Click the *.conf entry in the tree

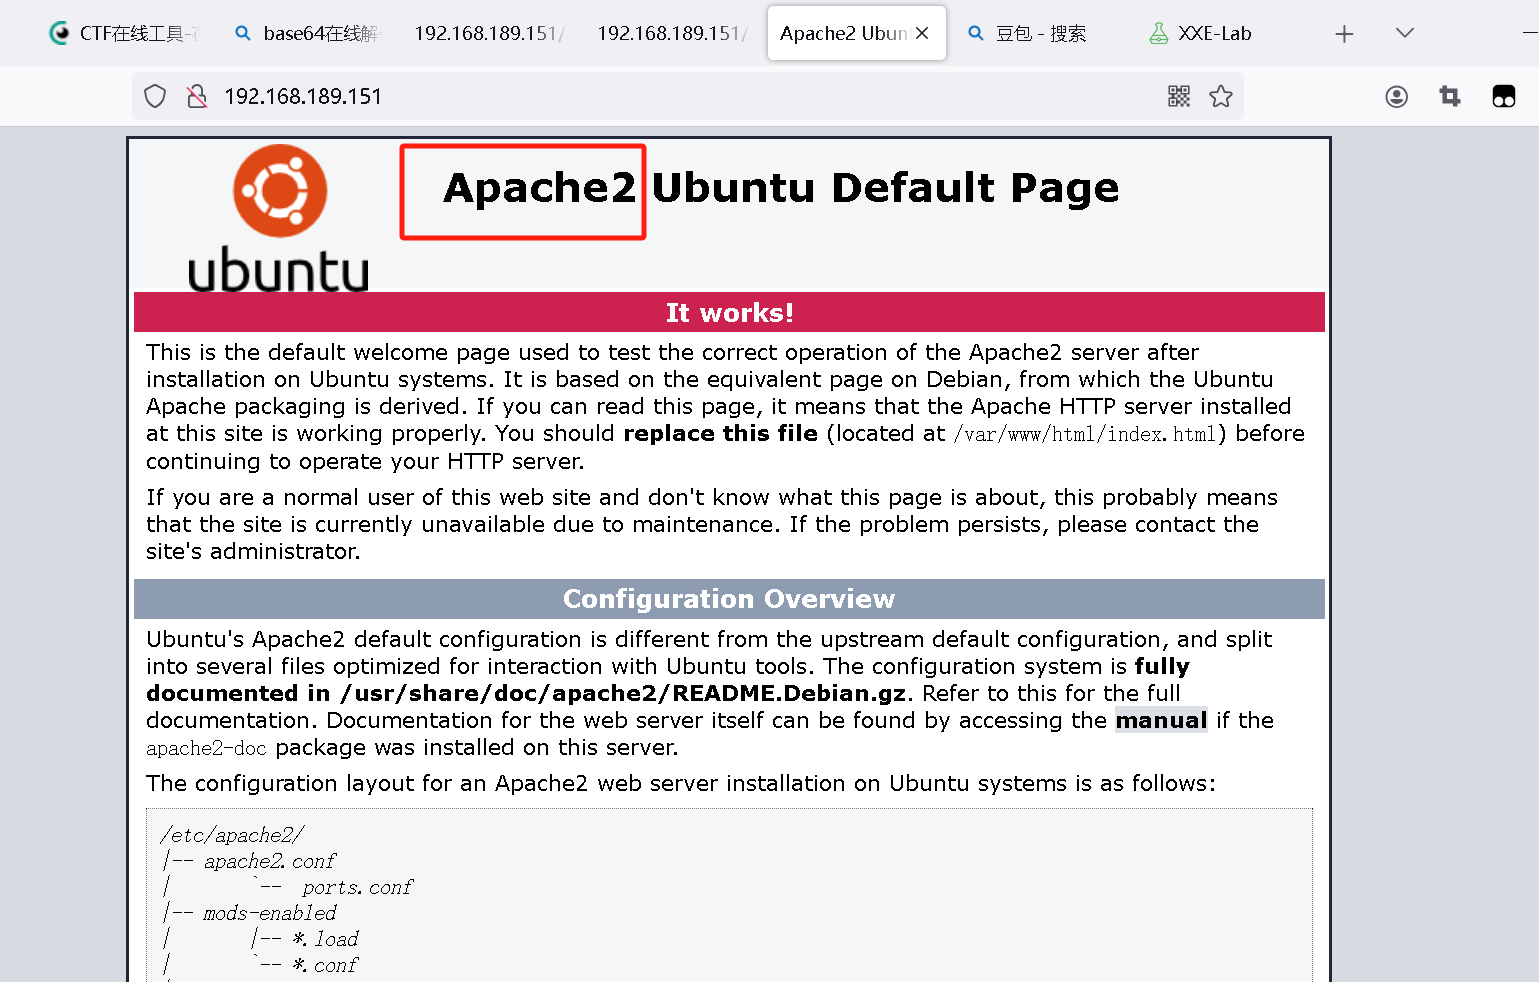click(325, 965)
